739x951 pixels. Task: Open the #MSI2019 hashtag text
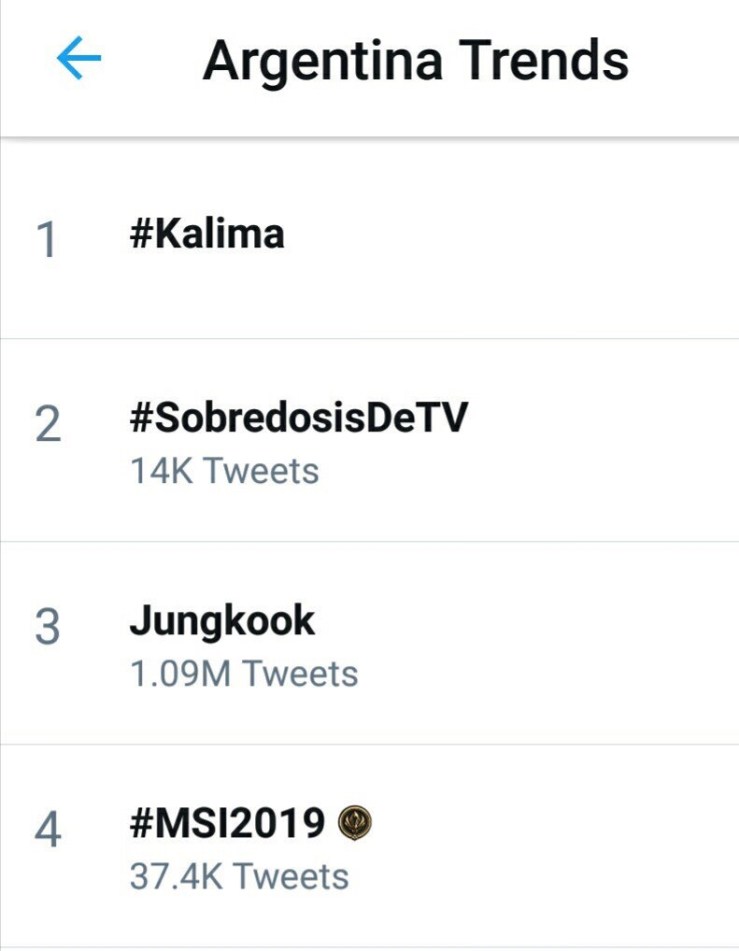[227, 824]
